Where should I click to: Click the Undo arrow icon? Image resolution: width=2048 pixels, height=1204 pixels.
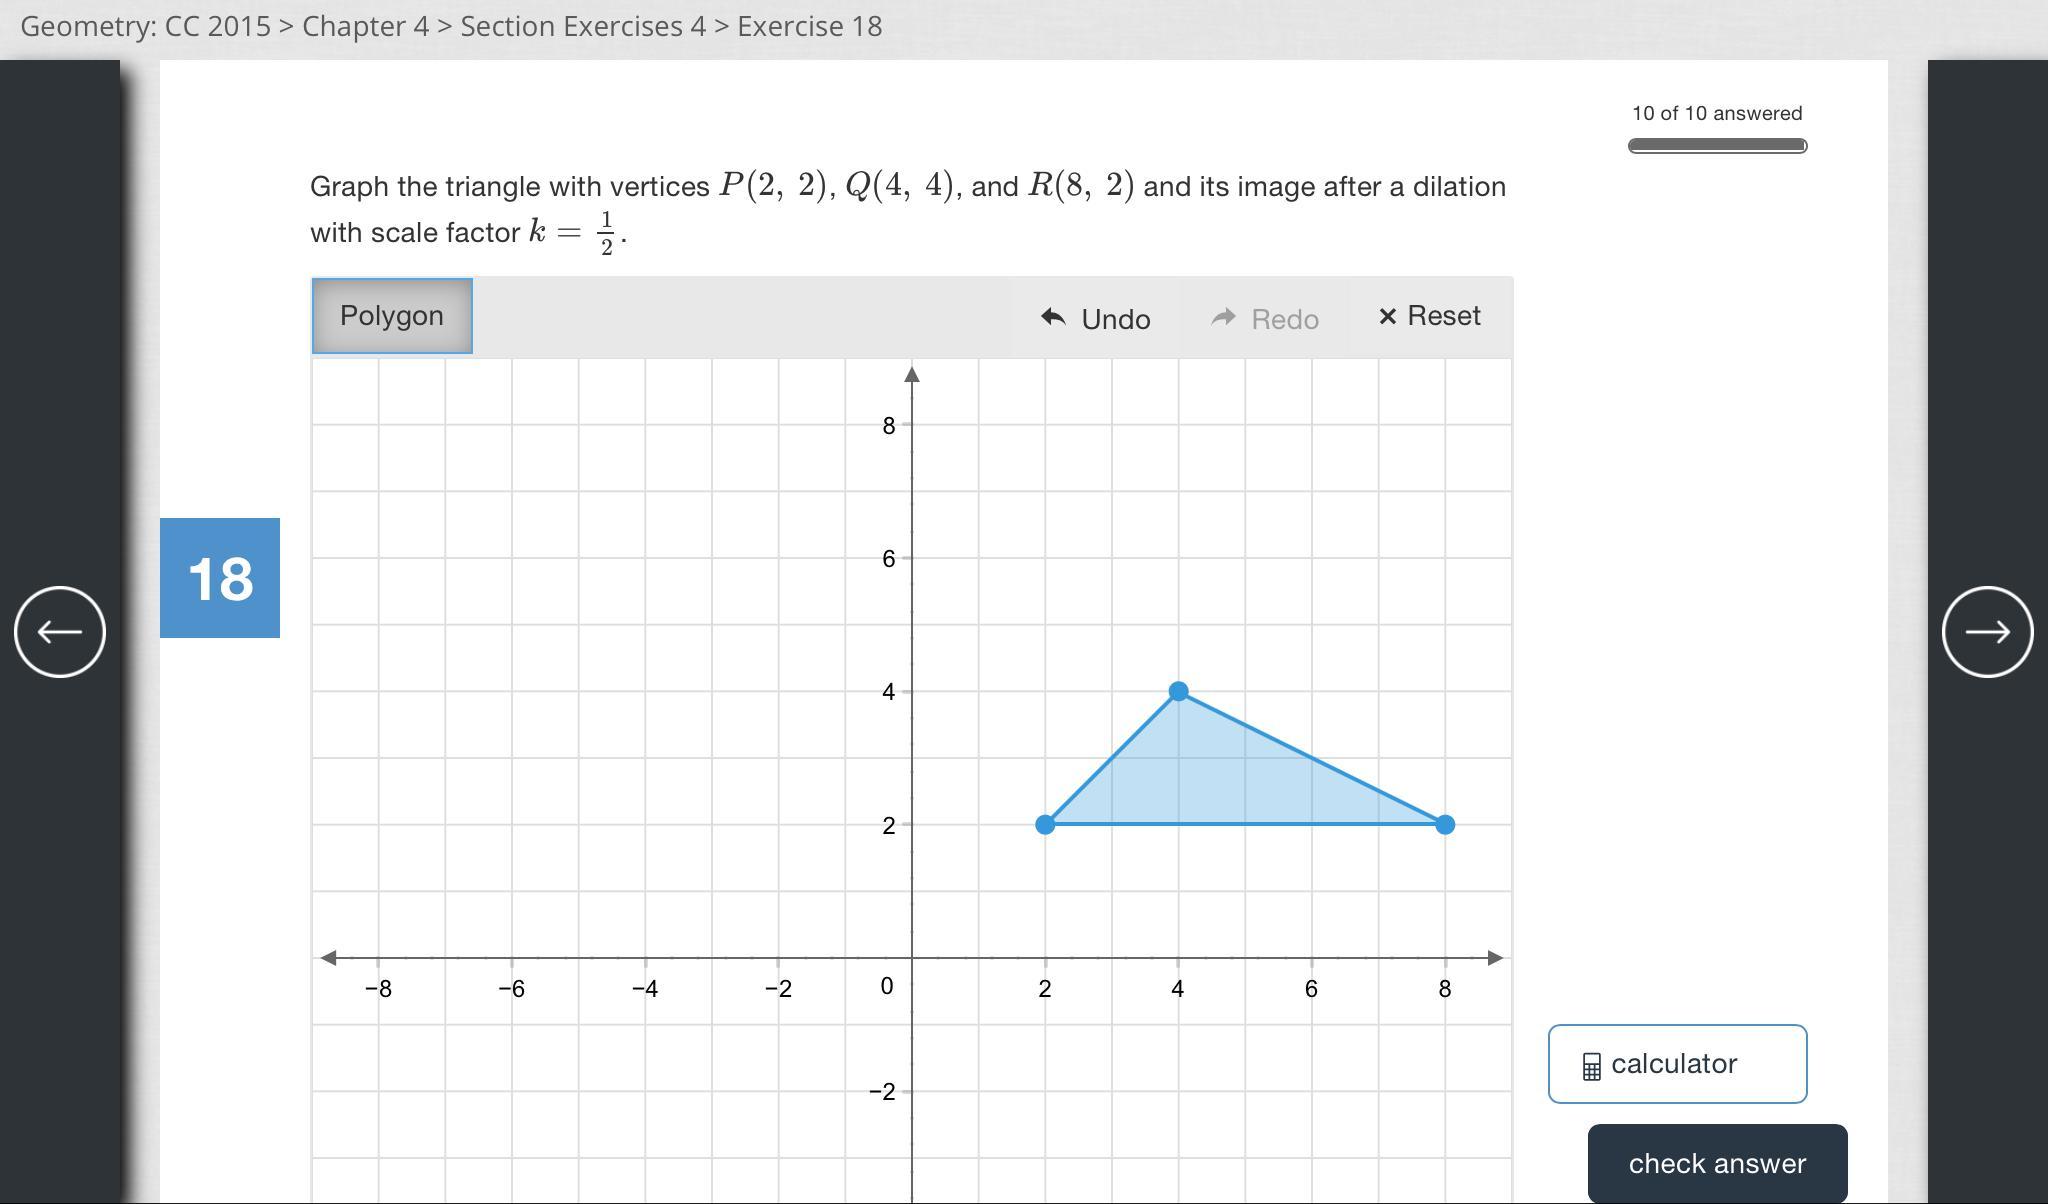click(1053, 318)
